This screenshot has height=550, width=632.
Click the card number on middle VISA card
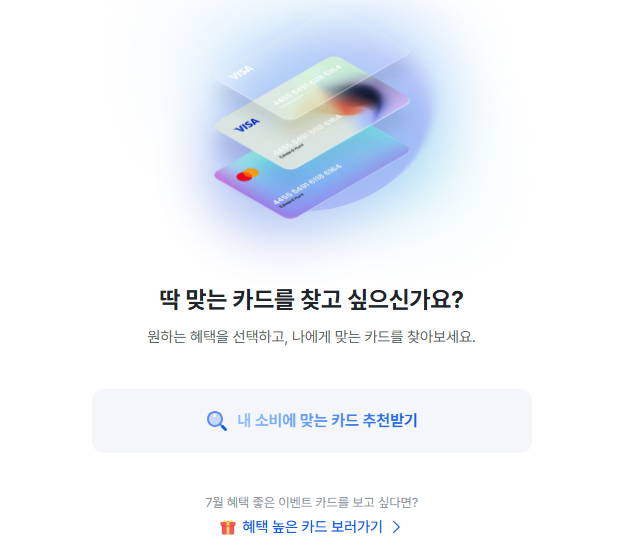[x=307, y=135]
